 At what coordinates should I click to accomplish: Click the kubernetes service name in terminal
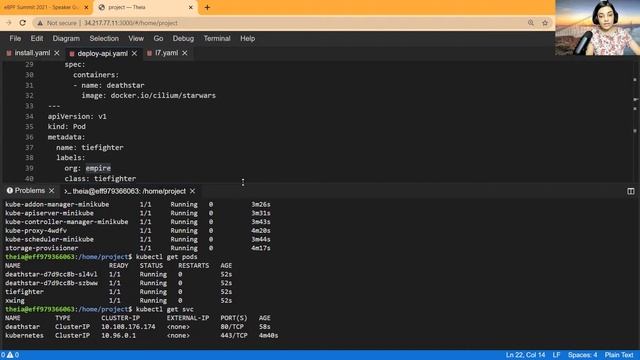pyautogui.click(x=24, y=336)
